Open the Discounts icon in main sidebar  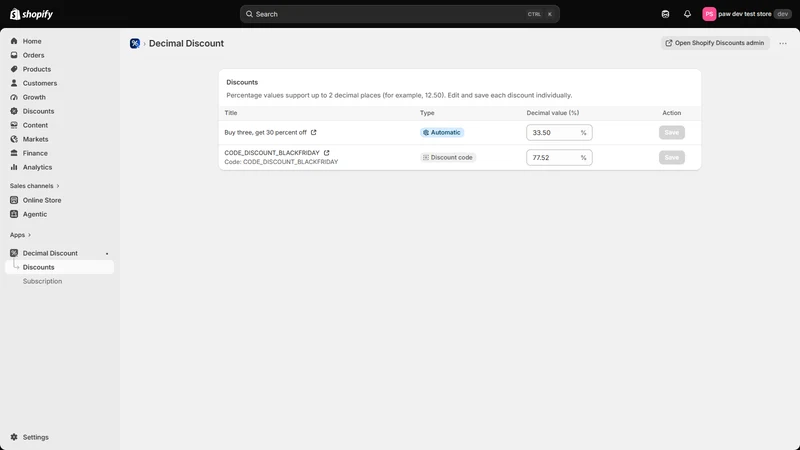click(x=14, y=111)
